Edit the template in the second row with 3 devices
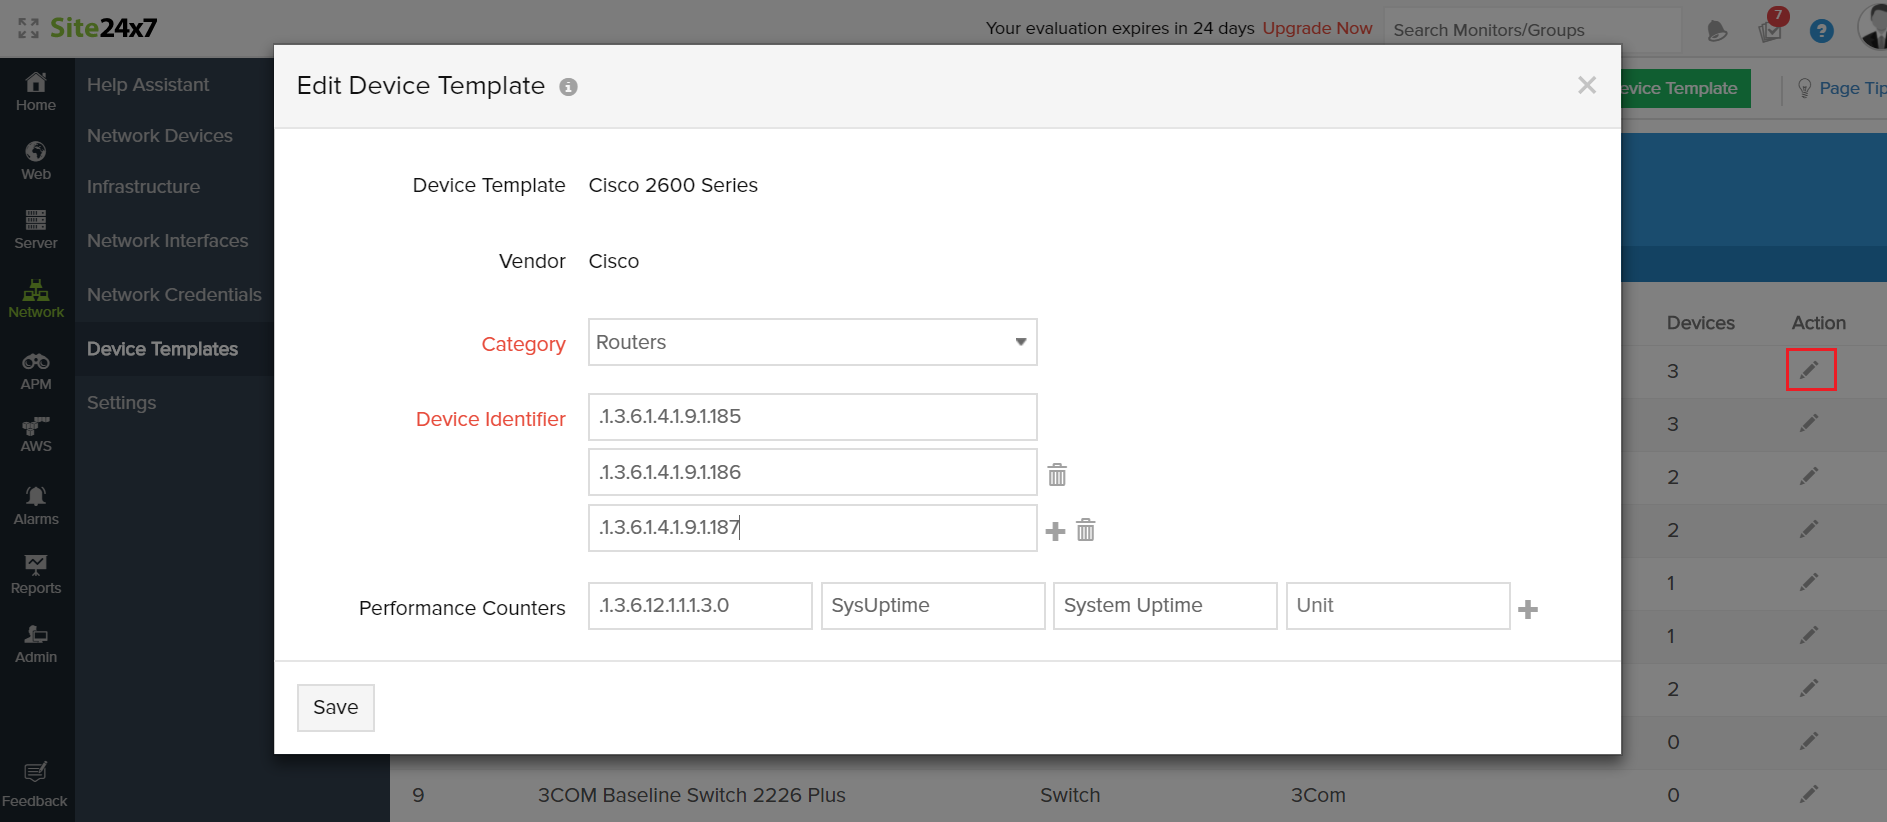The width and height of the screenshot is (1887, 822). (1809, 424)
